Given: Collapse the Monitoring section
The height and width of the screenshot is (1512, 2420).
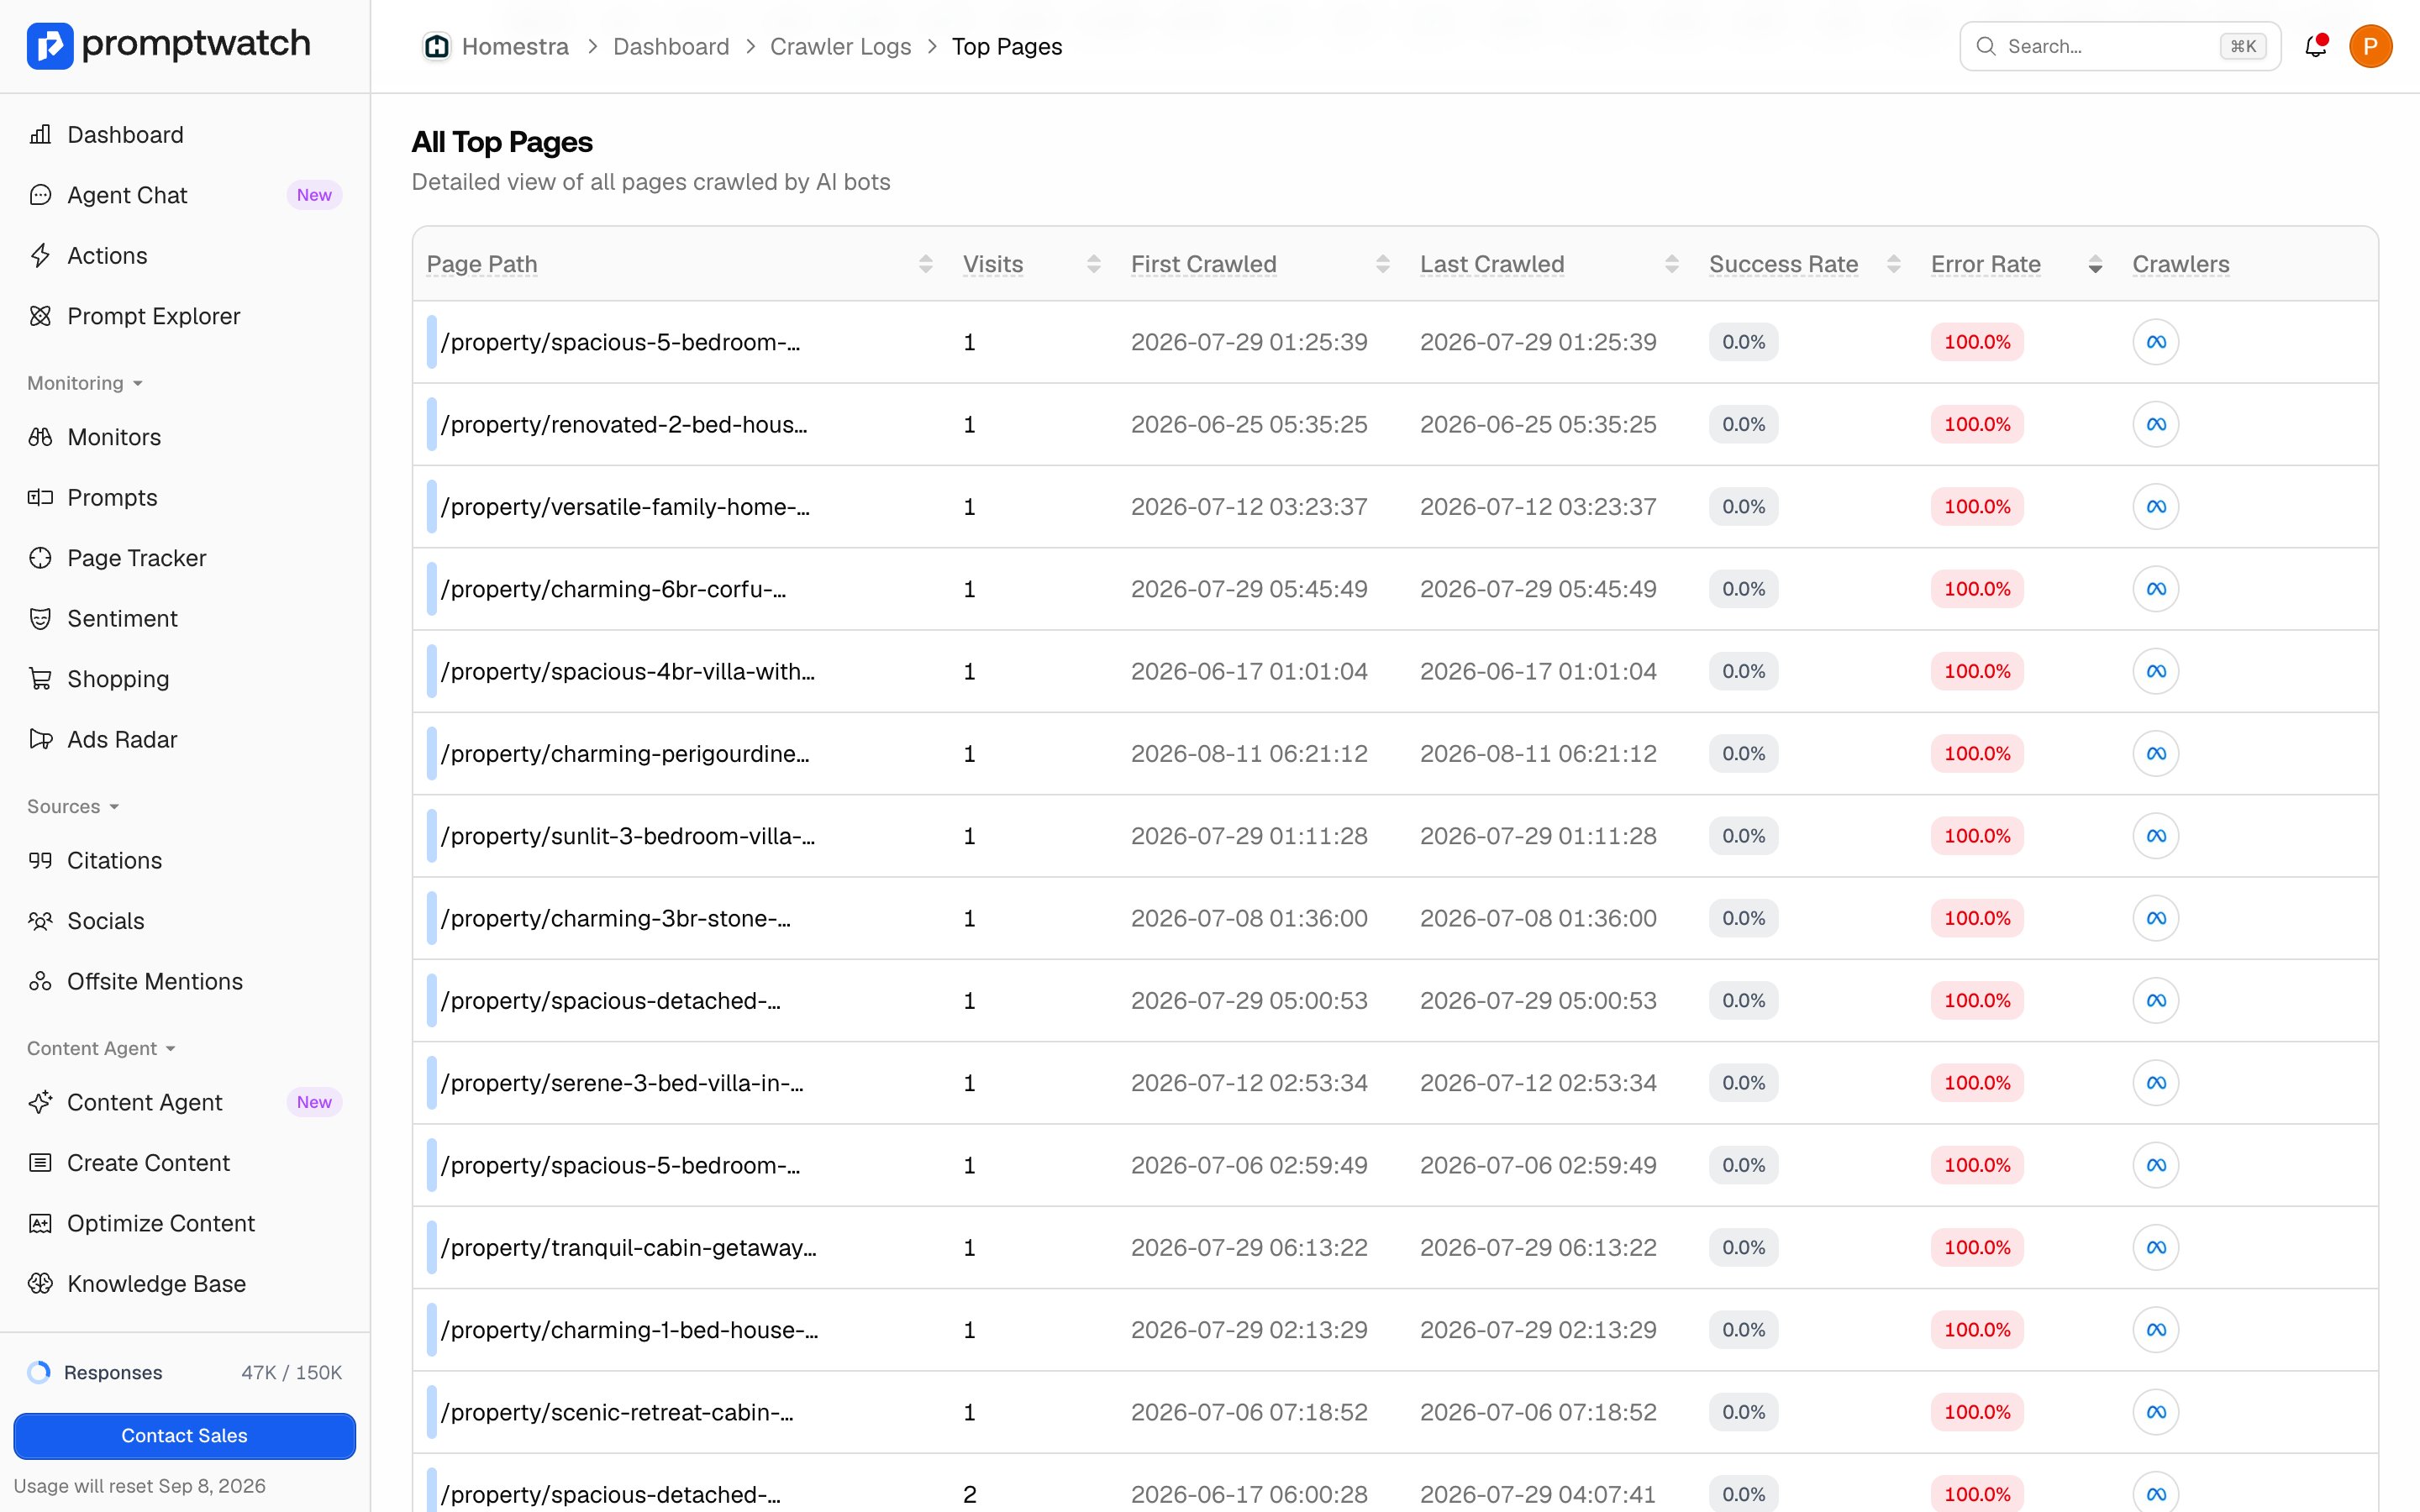Looking at the screenshot, I should coord(85,383).
